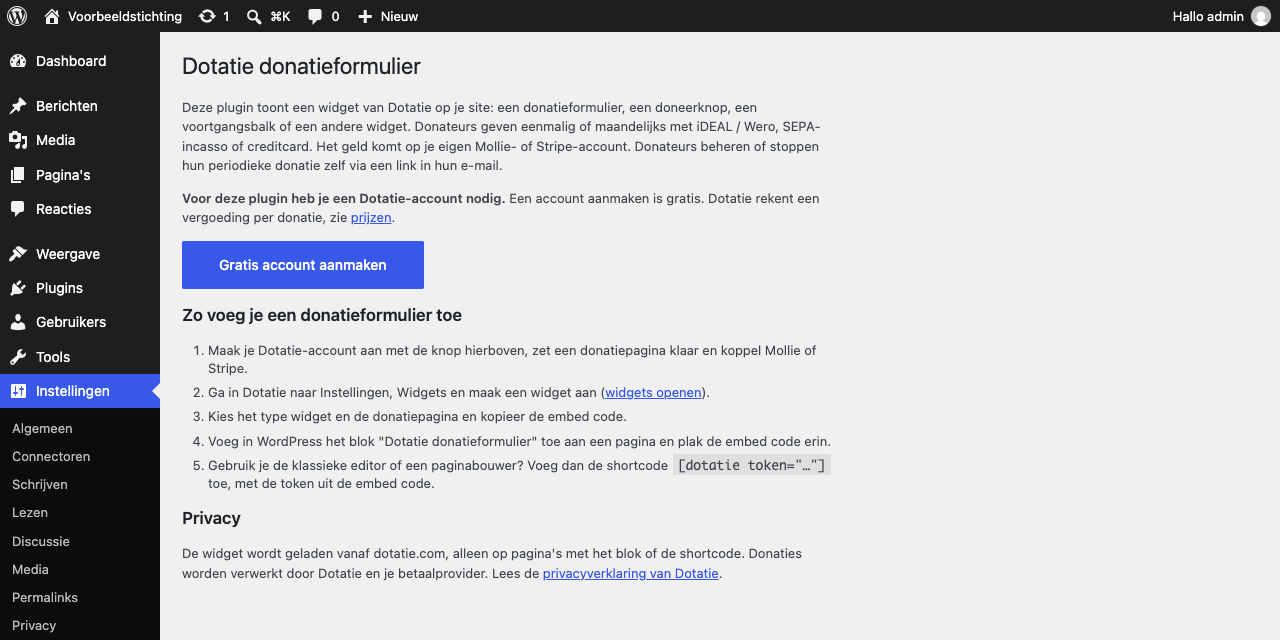Click the comments bubble icon in admin bar

315,16
